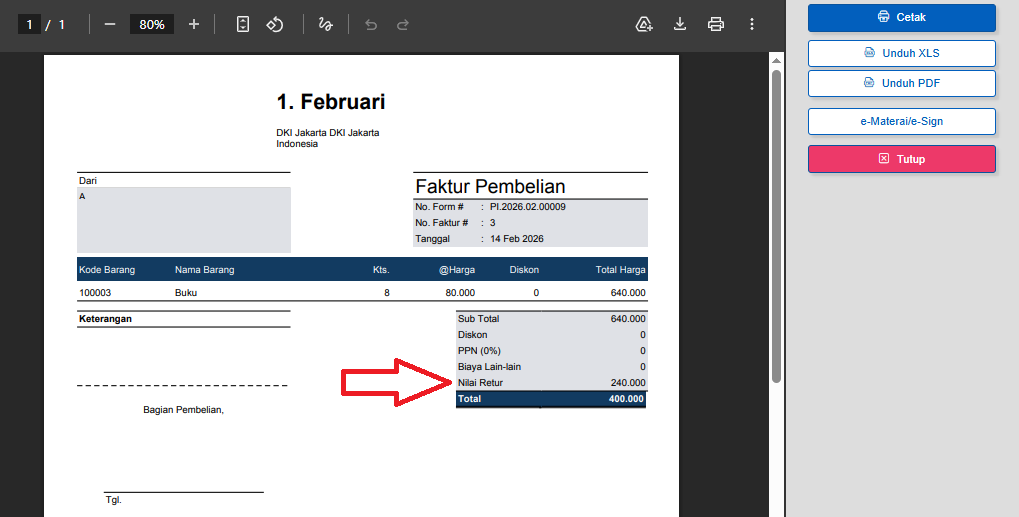Click the Unduh XLS button
This screenshot has width=1019, height=517.
pyautogui.click(x=901, y=53)
